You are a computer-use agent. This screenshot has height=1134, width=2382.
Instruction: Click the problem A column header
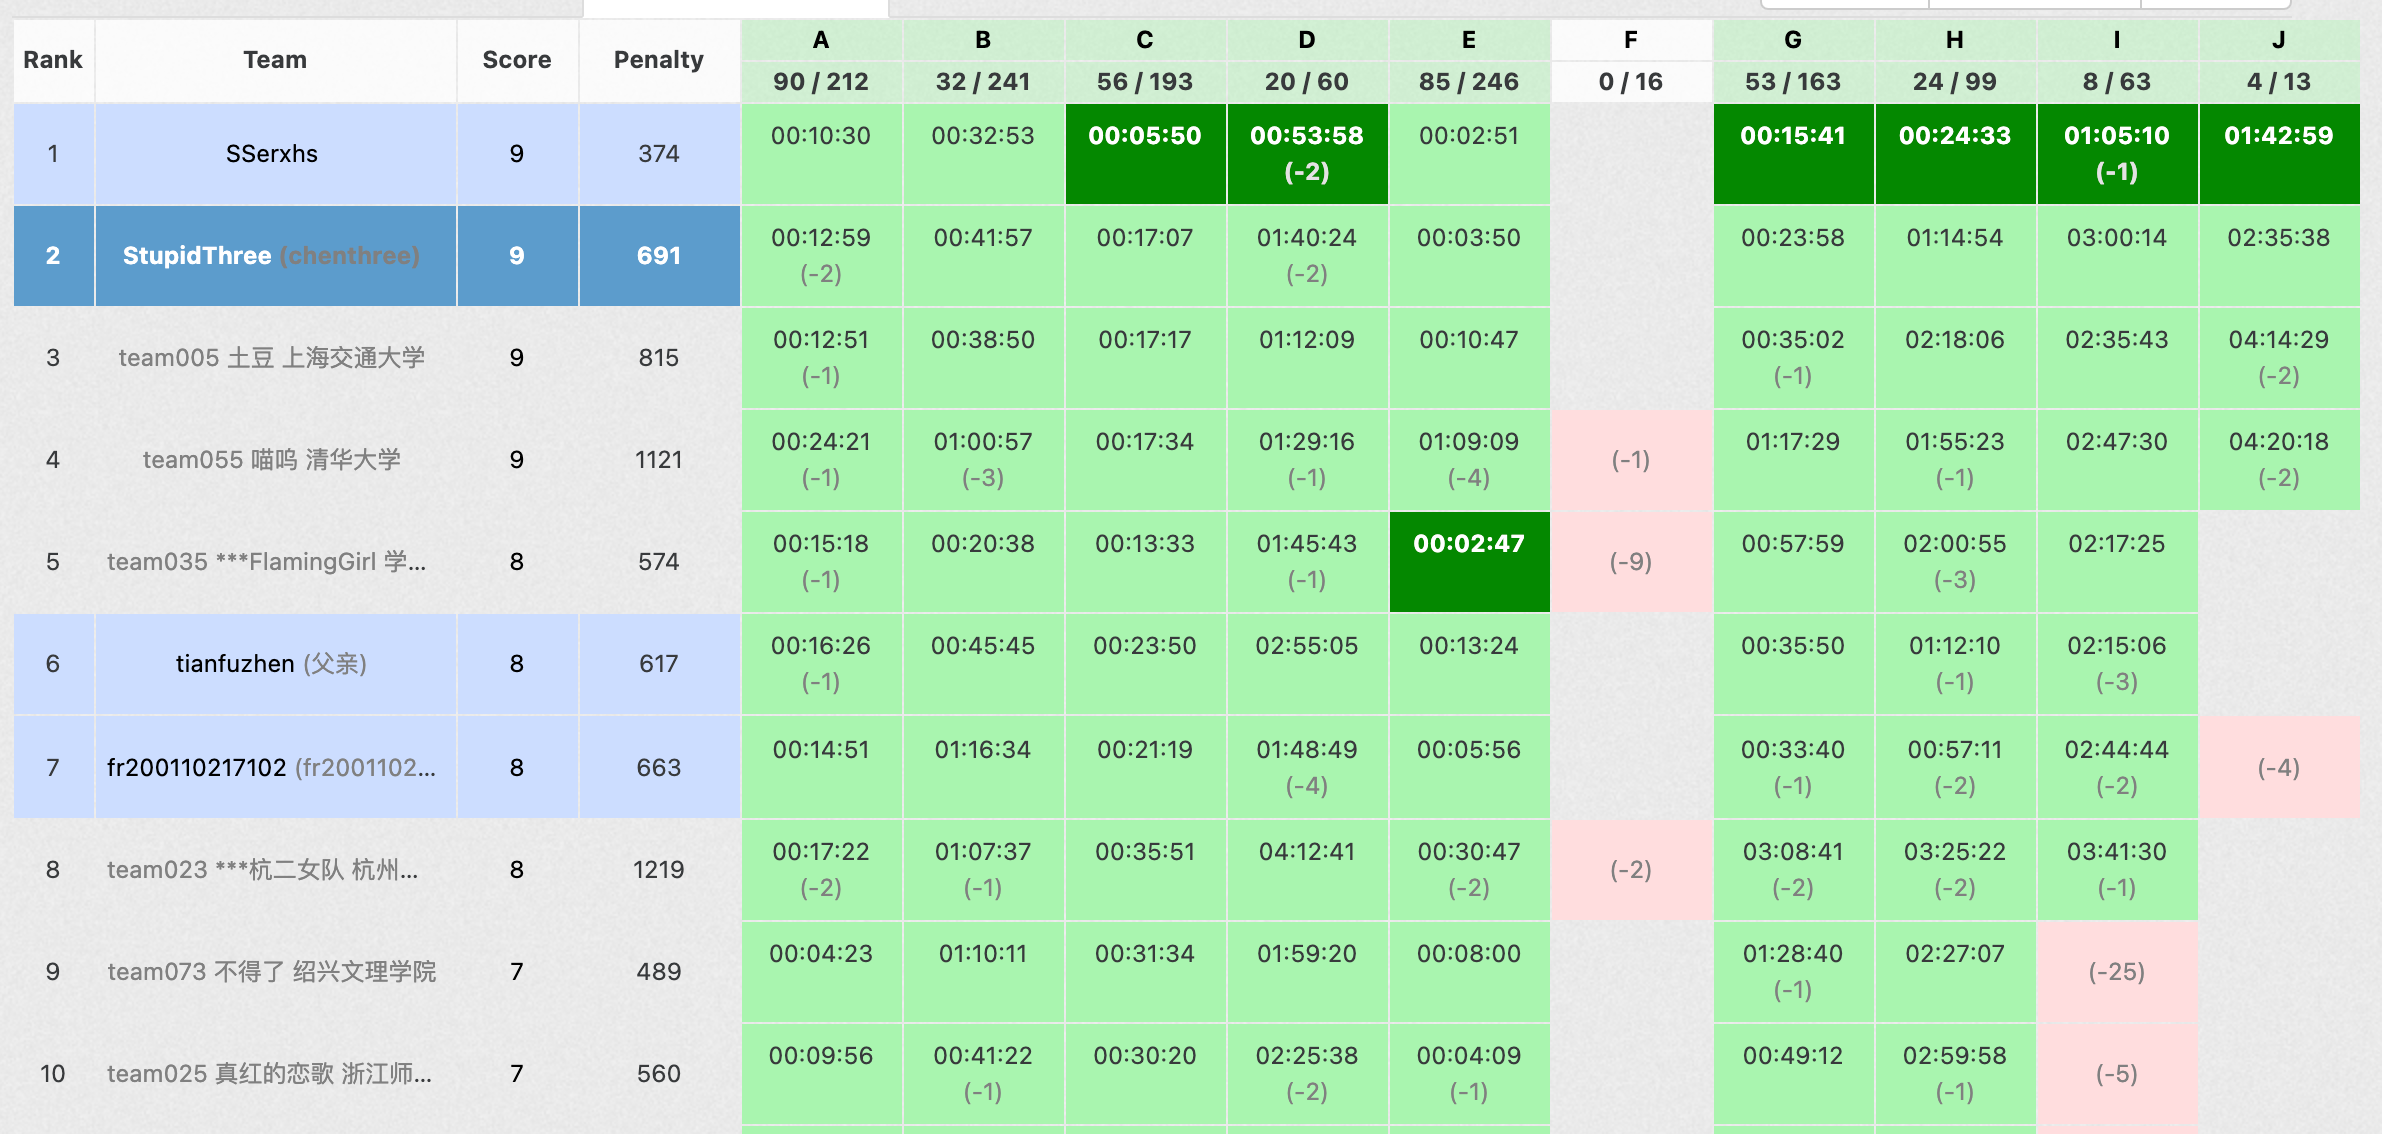coord(820,41)
